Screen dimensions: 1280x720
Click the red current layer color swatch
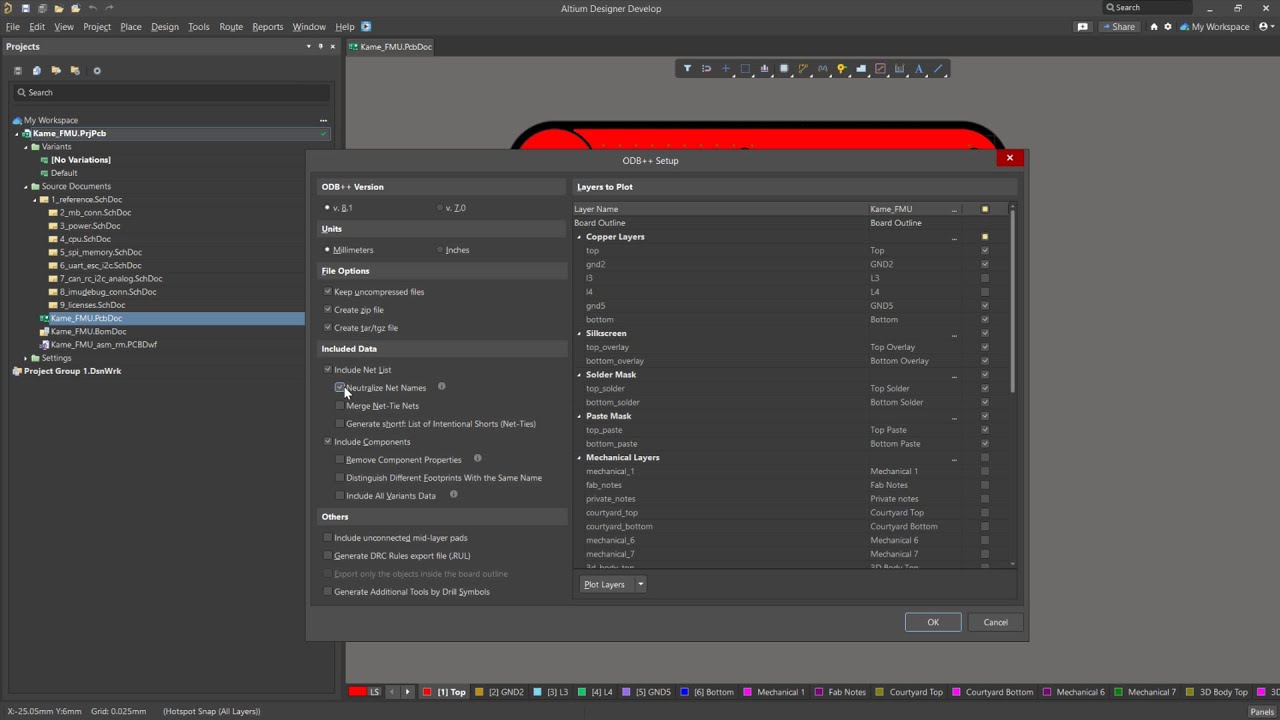(x=357, y=692)
